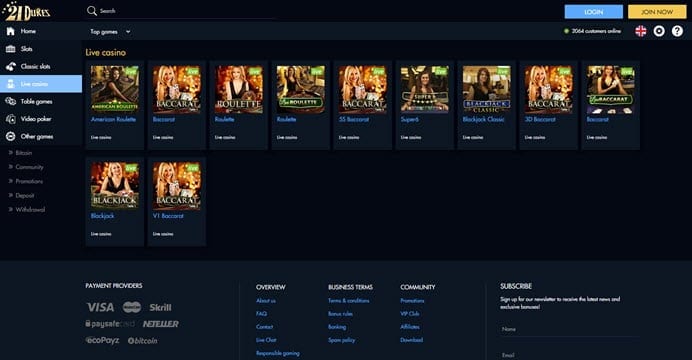Open settings with the round gear icon

coord(659,31)
